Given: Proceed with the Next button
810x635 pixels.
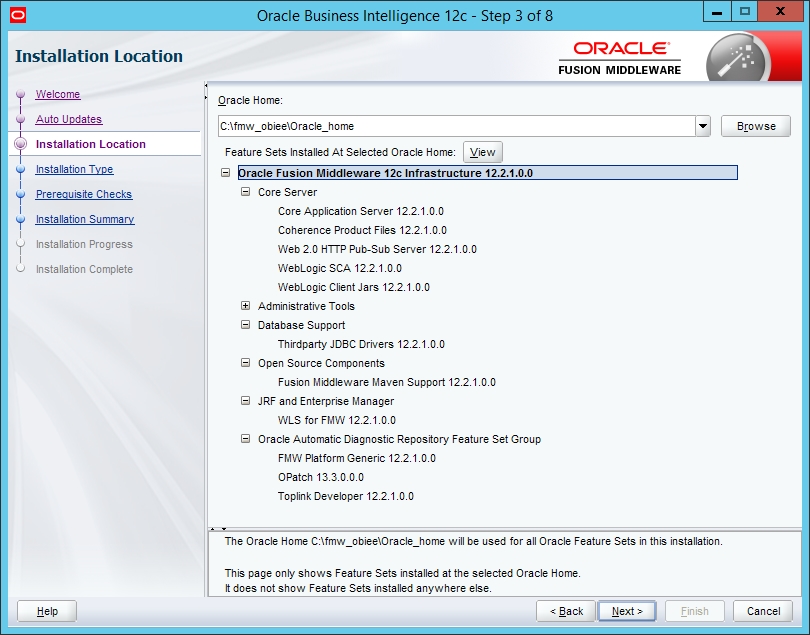Looking at the screenshot, I should pyautogui.click(x=627, y=611).
